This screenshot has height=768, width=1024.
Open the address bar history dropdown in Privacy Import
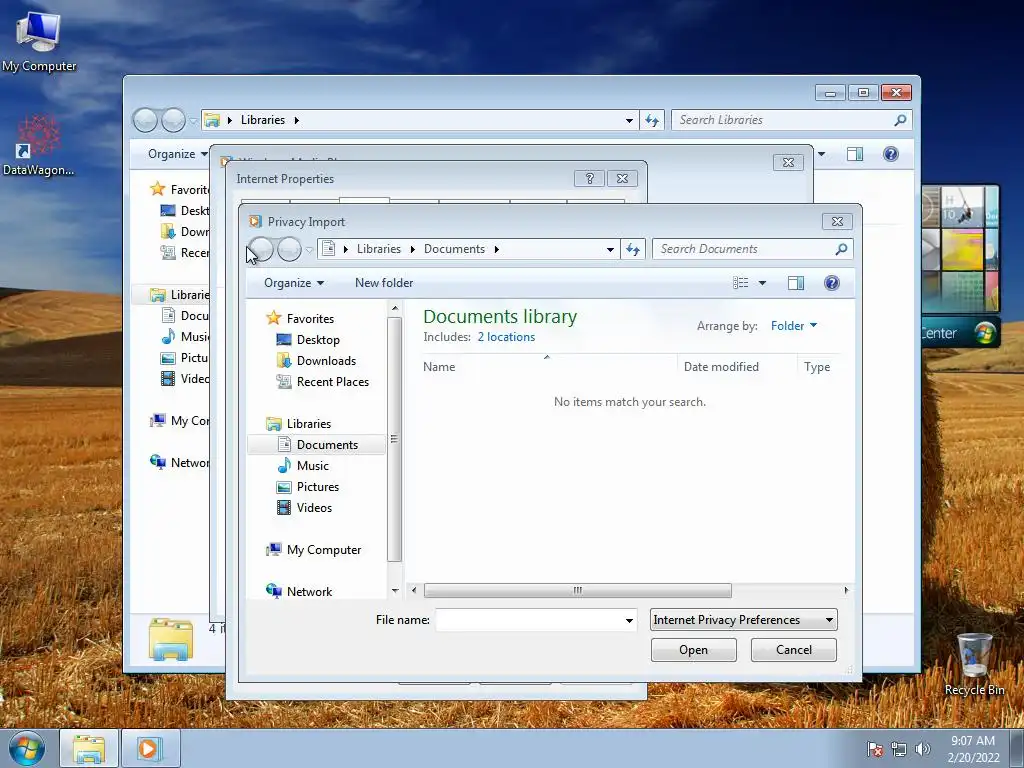(610, 249)
